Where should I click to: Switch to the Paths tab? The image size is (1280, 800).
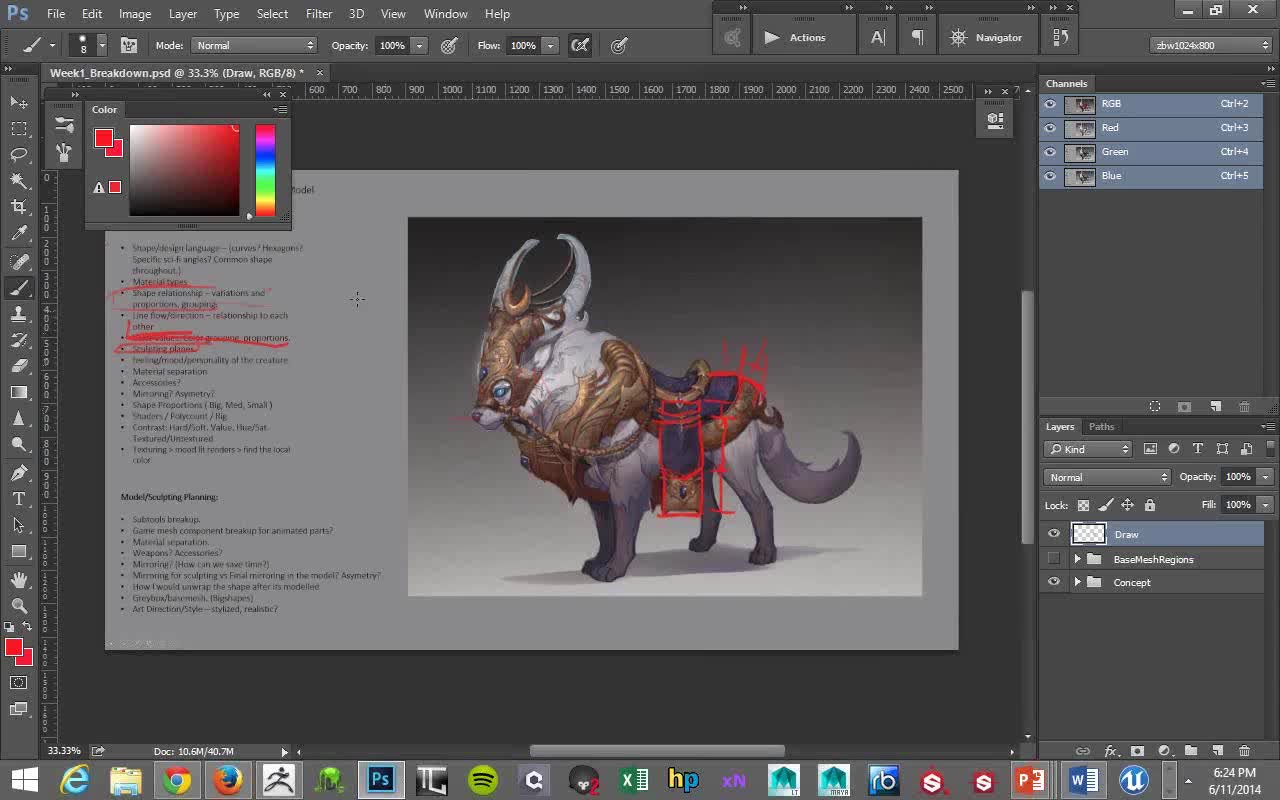point(1101,427)
